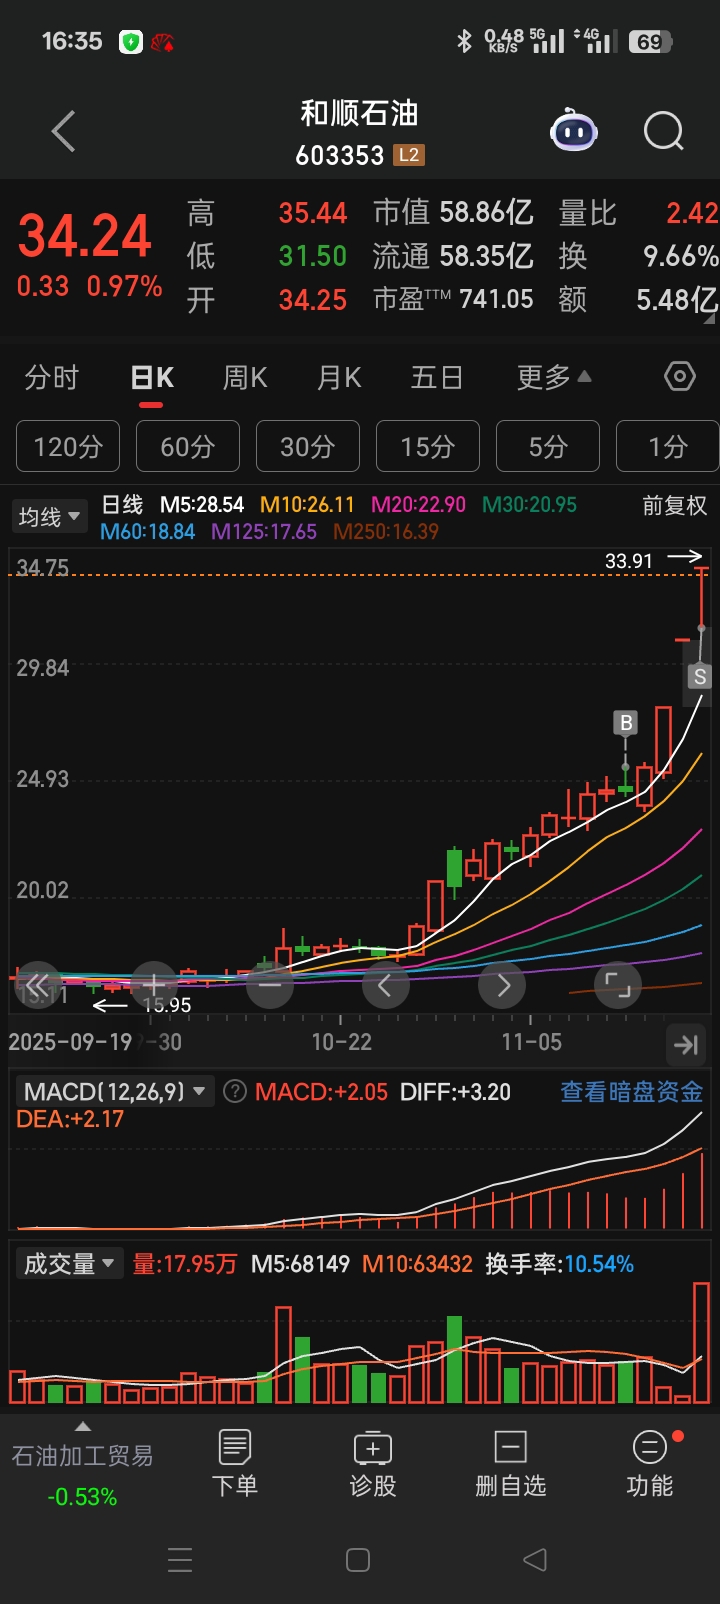
Task: Open the robot AI assistant icon
Action: click(x=573, y=130)
